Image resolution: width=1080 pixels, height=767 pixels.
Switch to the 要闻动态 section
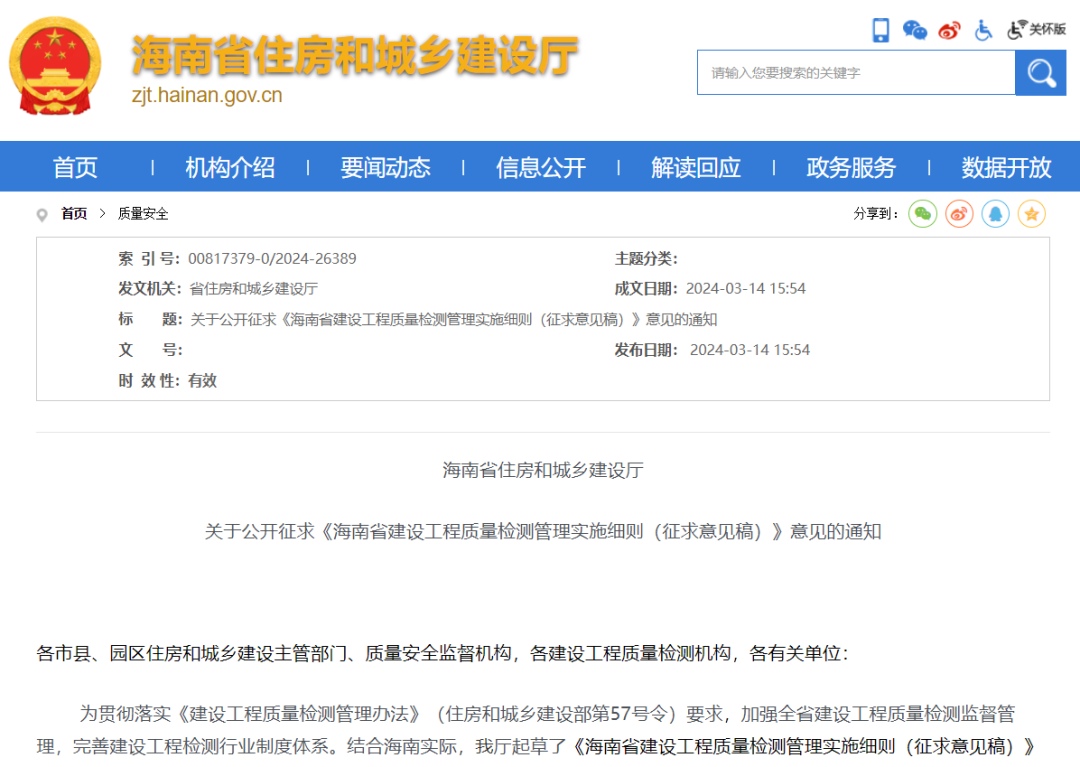(x=386, y=167)
